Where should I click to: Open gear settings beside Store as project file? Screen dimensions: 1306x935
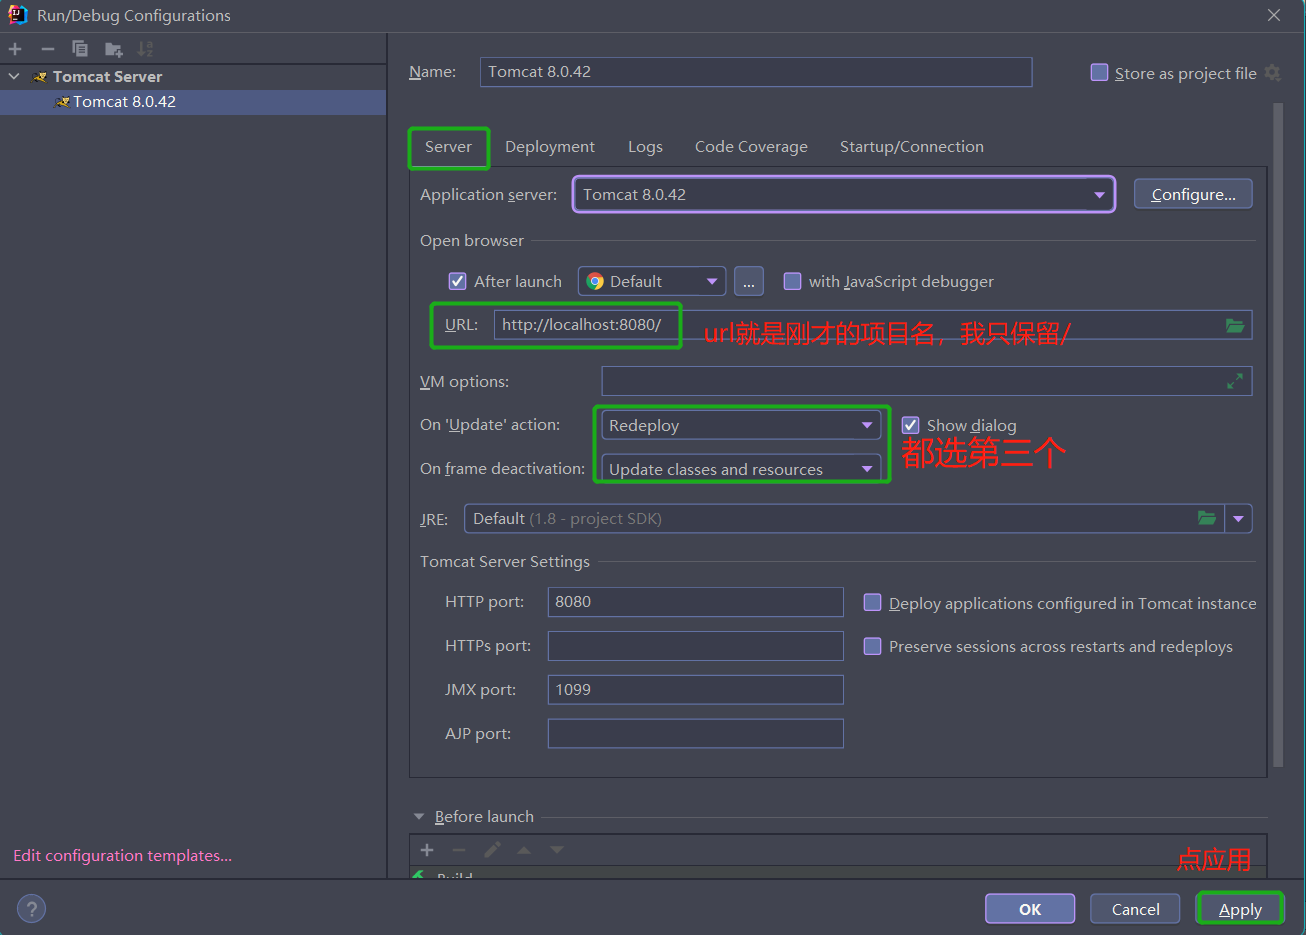[x=1272, y=73]
